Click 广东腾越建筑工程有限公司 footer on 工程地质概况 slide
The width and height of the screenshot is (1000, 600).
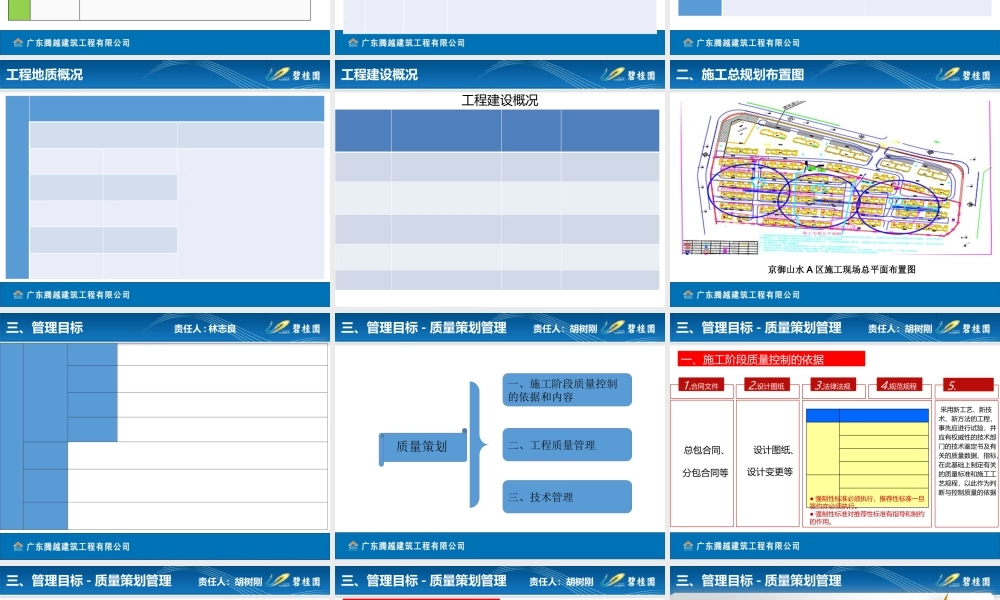(78, 295)
